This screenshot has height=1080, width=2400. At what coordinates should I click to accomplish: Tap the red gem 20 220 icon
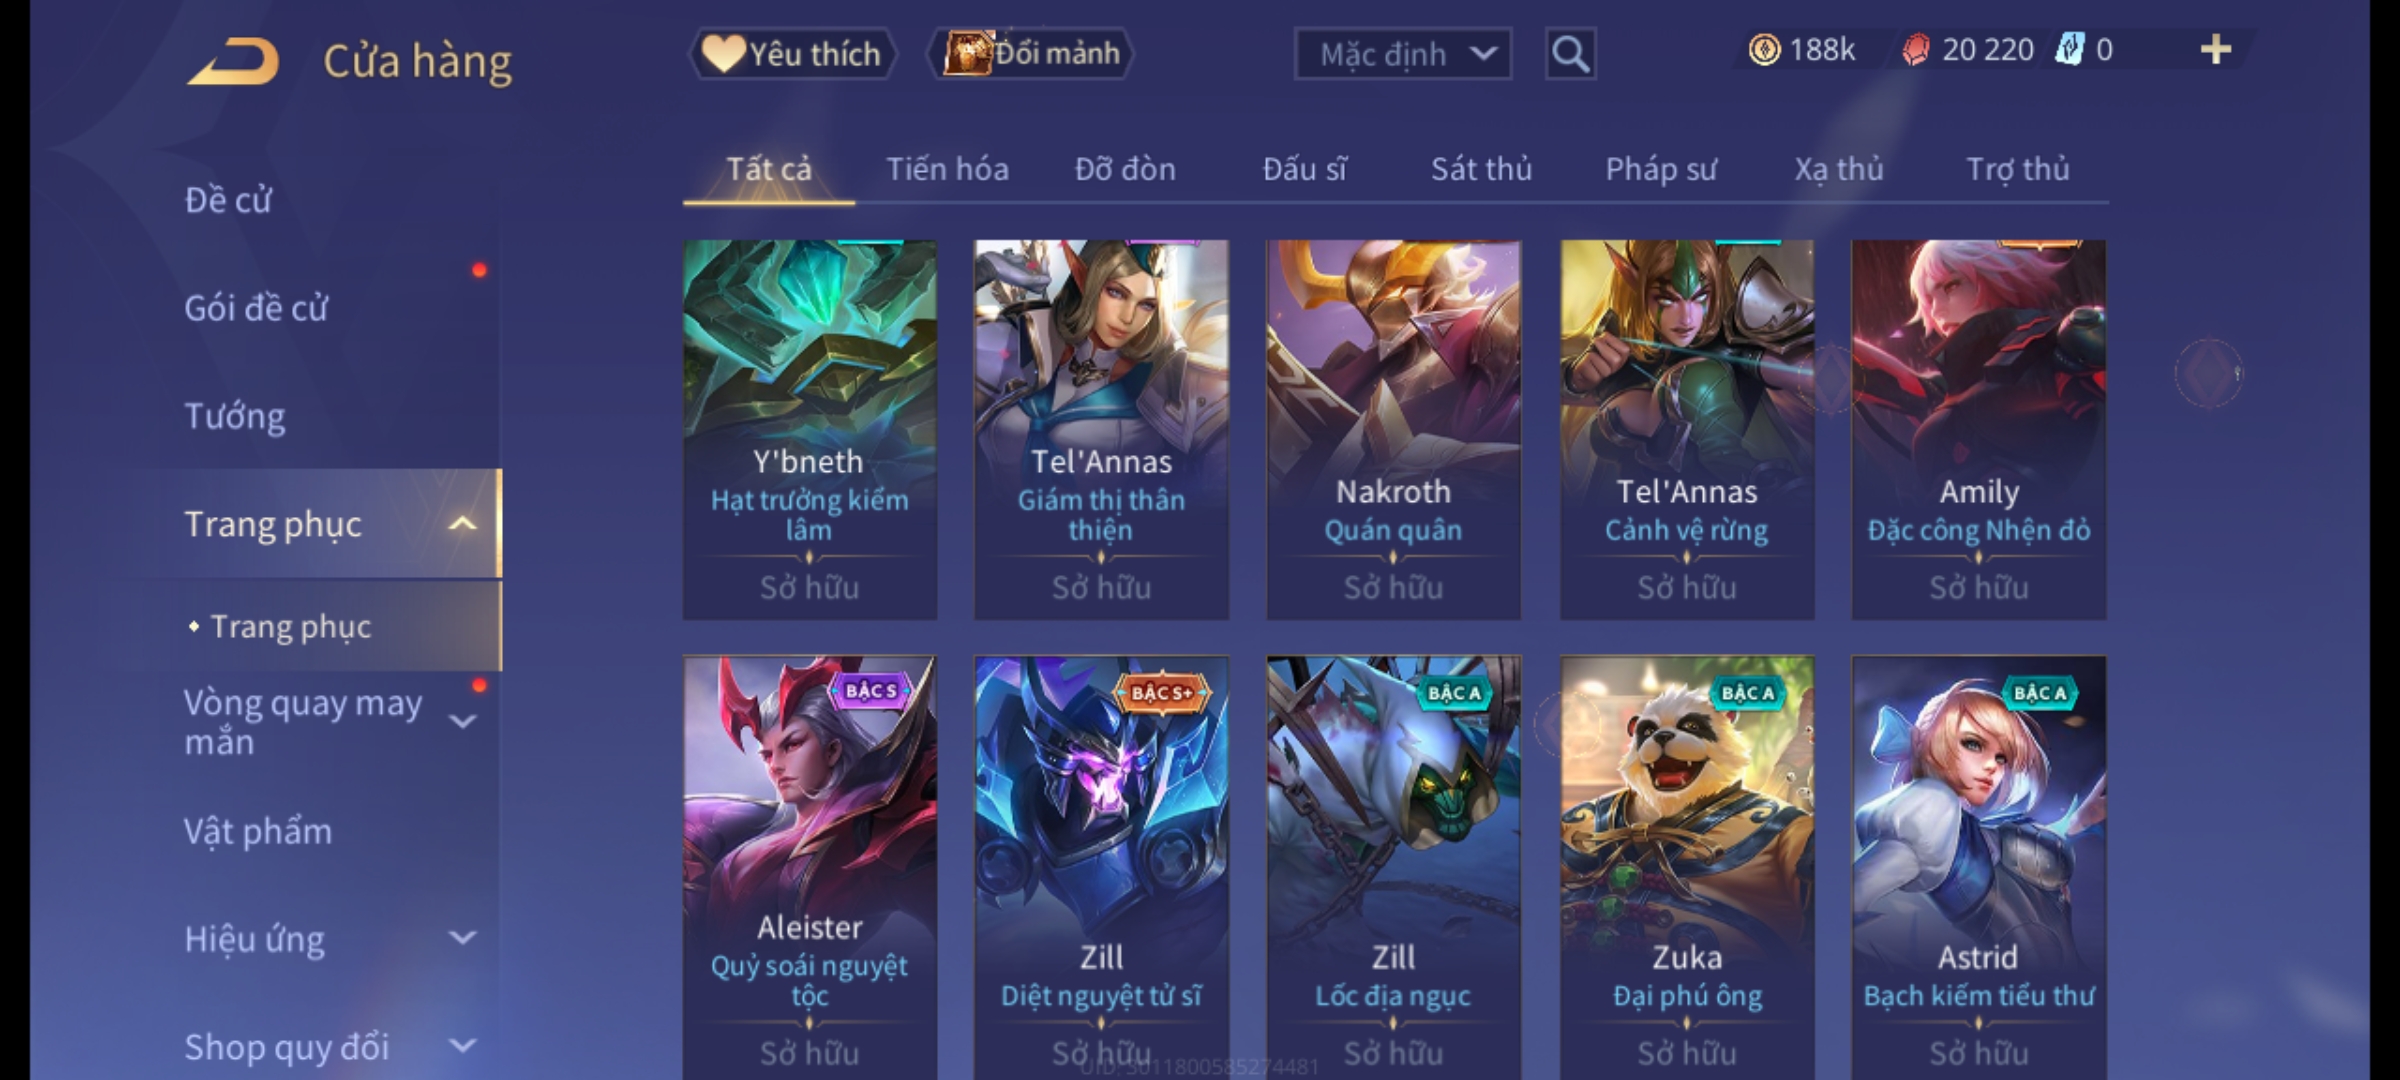pyautogui.click(x=1915, y=50)
